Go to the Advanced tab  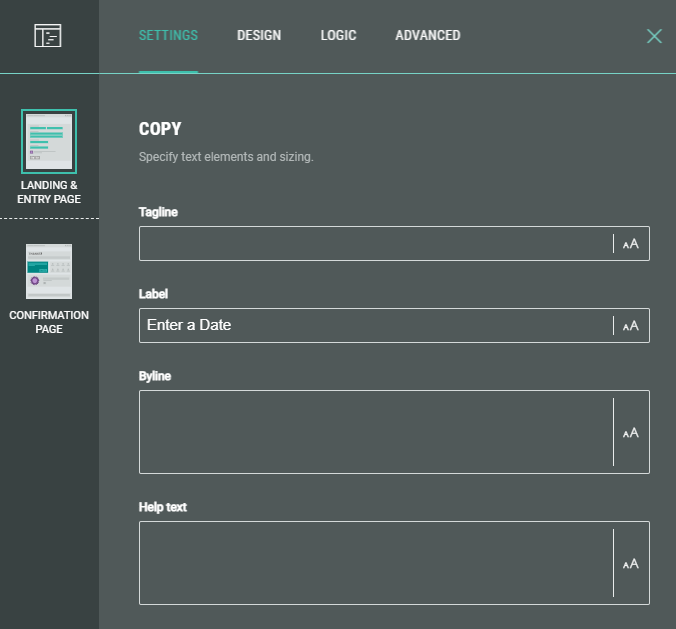point(428,36)
